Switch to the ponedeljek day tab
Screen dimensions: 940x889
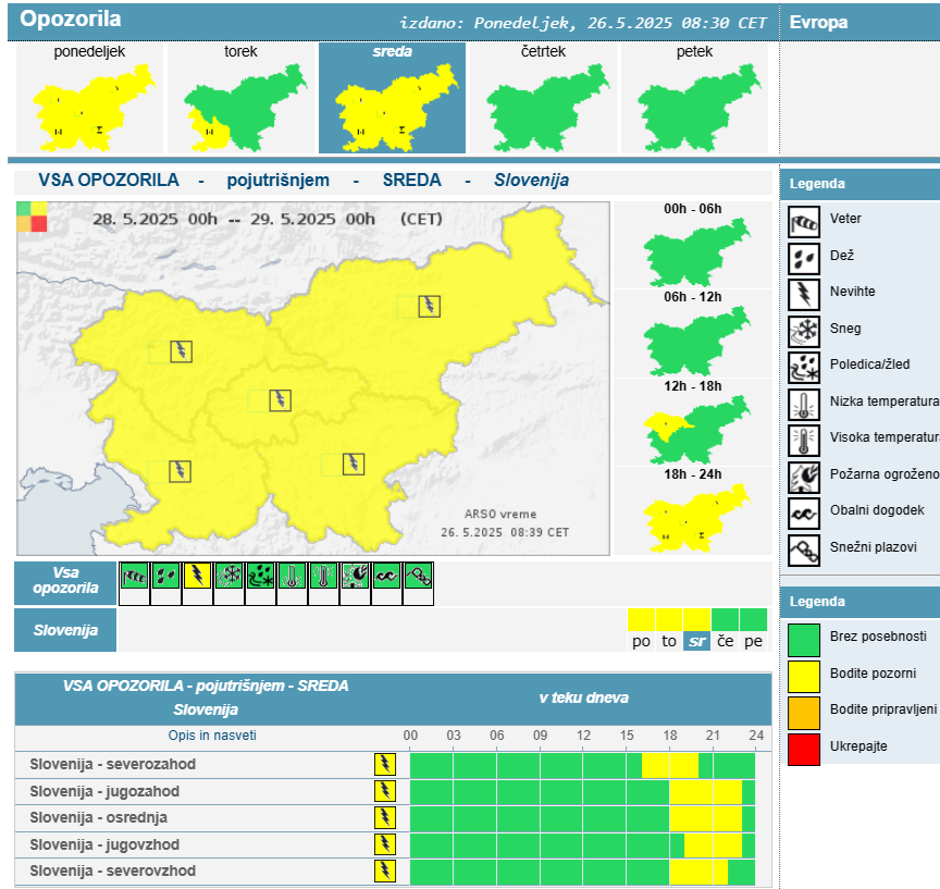point(89,99)
